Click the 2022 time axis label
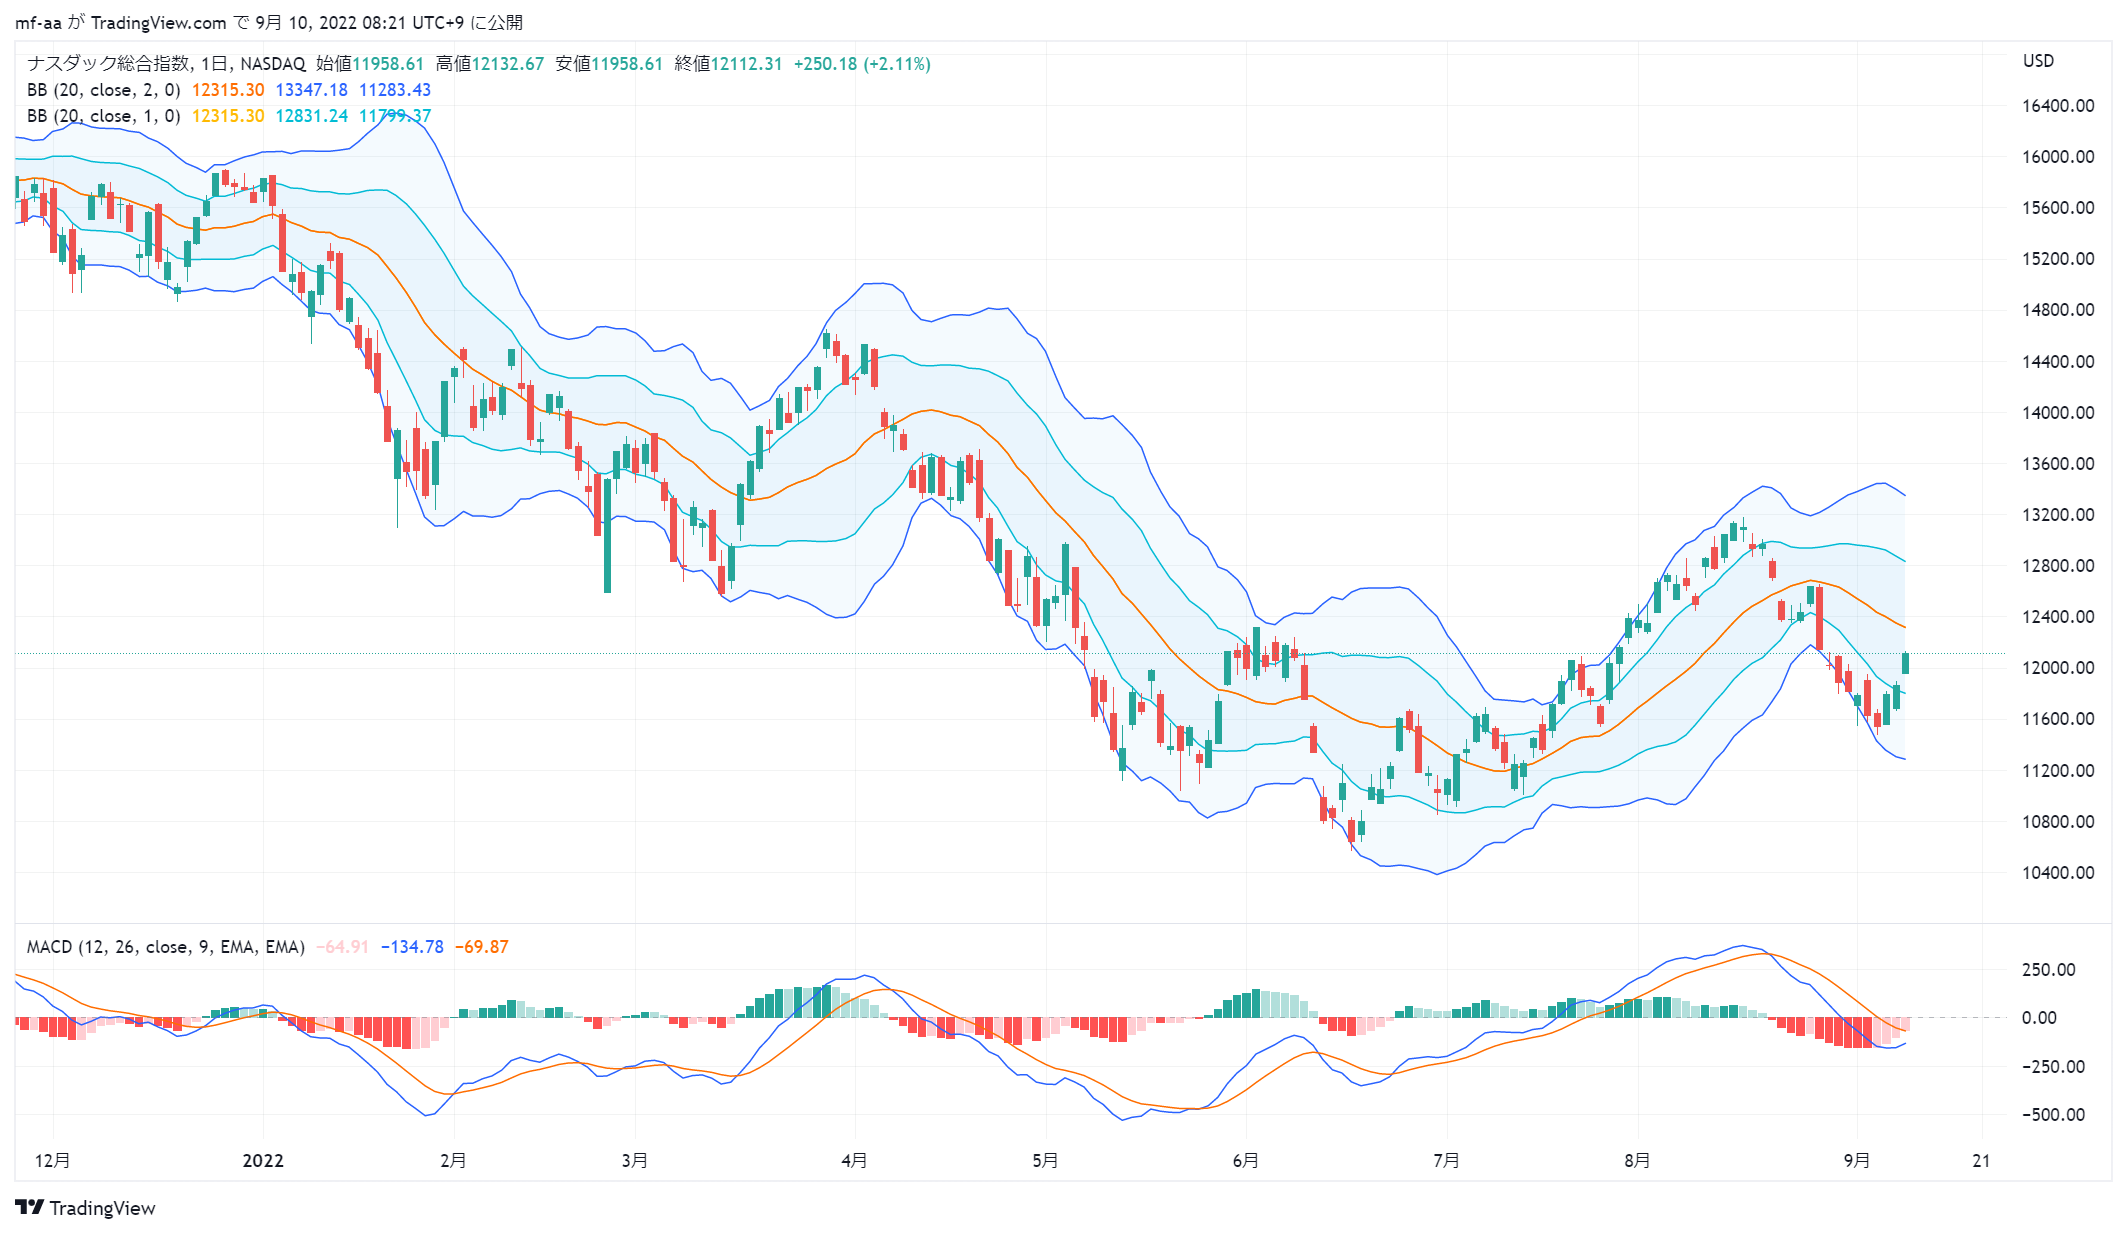The image size is (2127, 1234). pyautogui.click(x=263, y=1161)
